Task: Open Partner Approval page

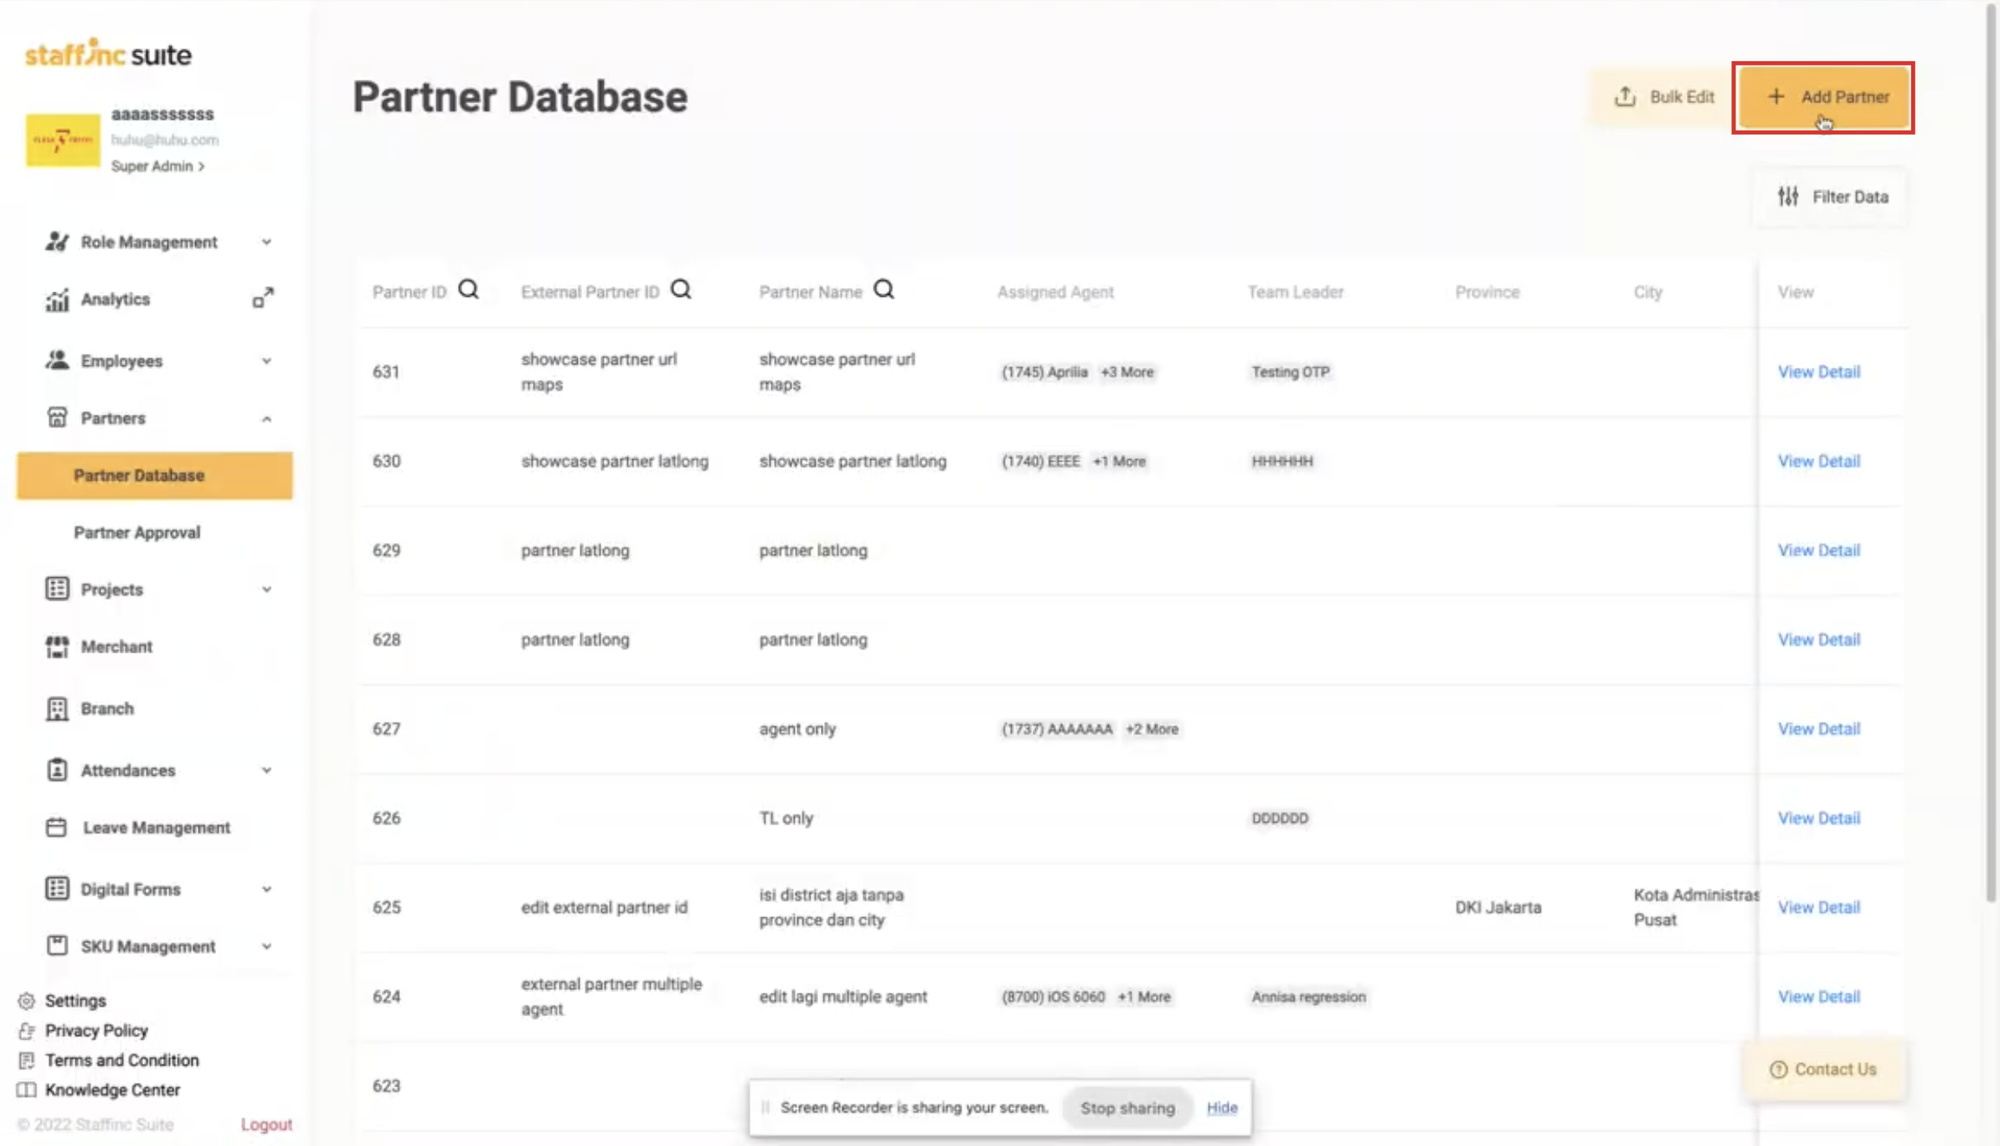Action: 137,533
